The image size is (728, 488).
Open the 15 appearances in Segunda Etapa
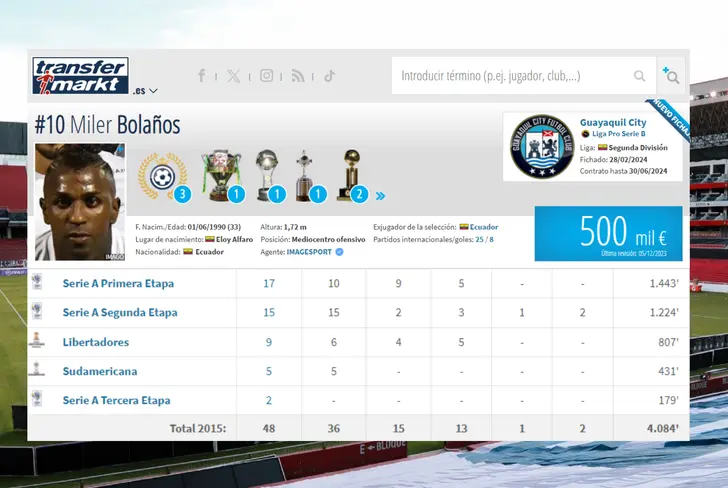[x=269, y=312]
